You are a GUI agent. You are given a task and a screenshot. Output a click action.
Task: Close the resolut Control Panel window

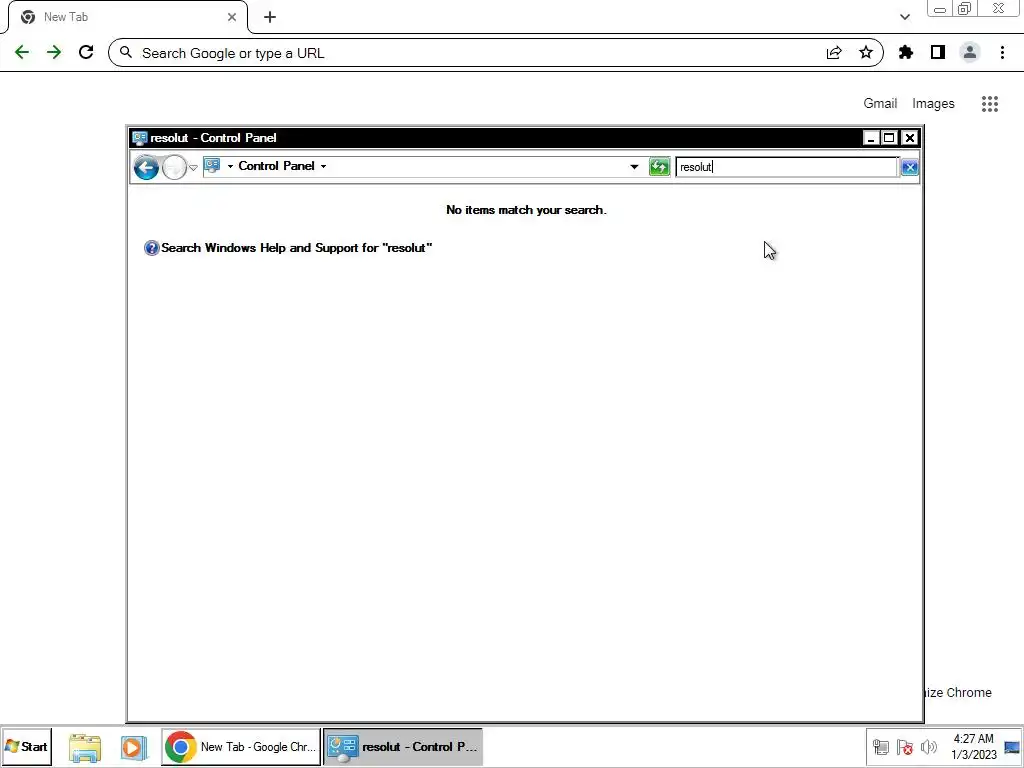point(909,138)
